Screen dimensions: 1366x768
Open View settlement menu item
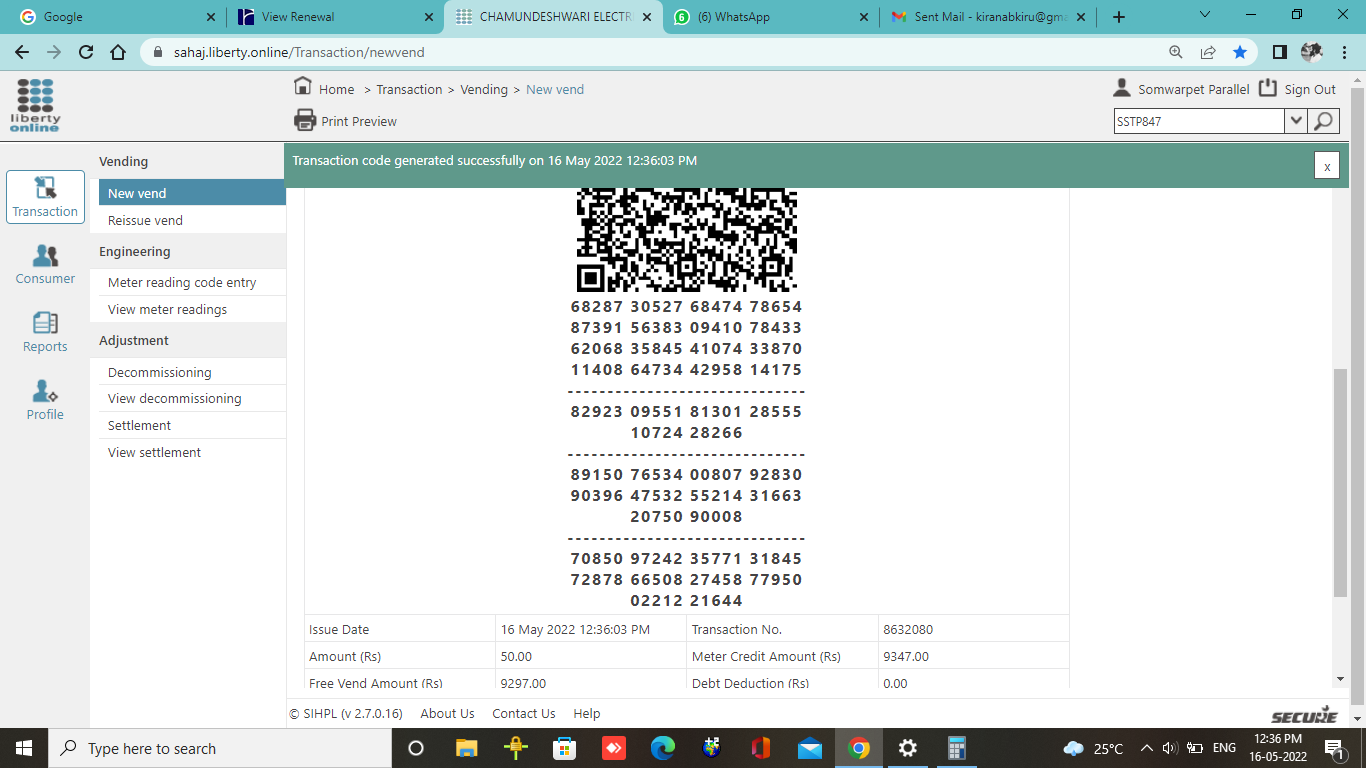pos(193,452)
